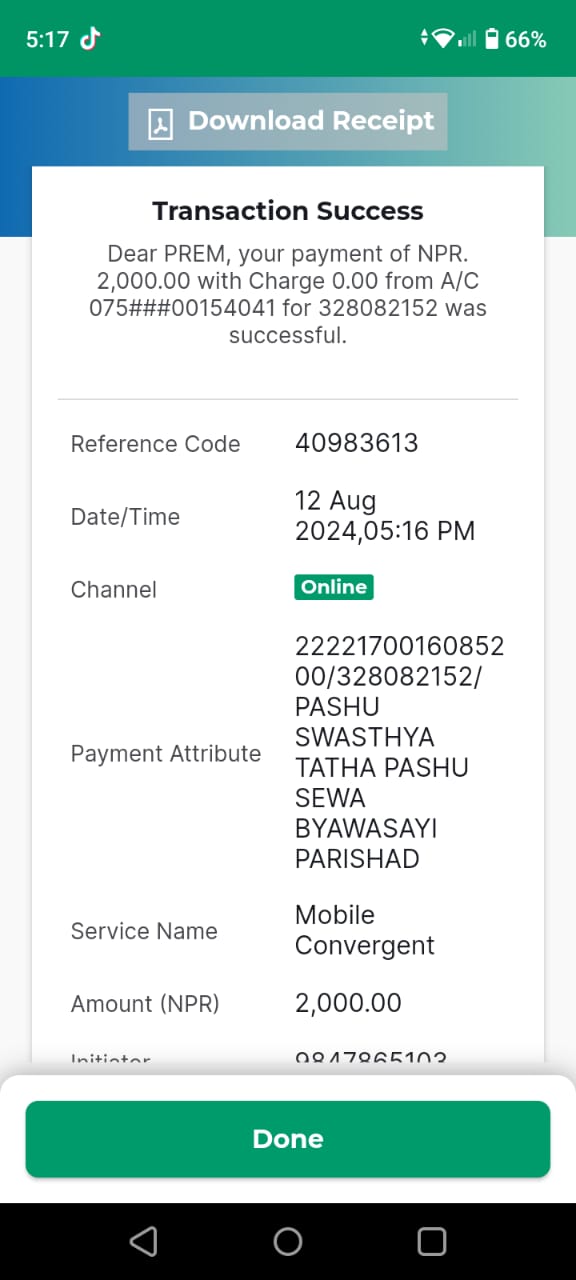Tap the Transaction Success heading
Viewport: 576px width, 1280px height.
pos(288,211)
